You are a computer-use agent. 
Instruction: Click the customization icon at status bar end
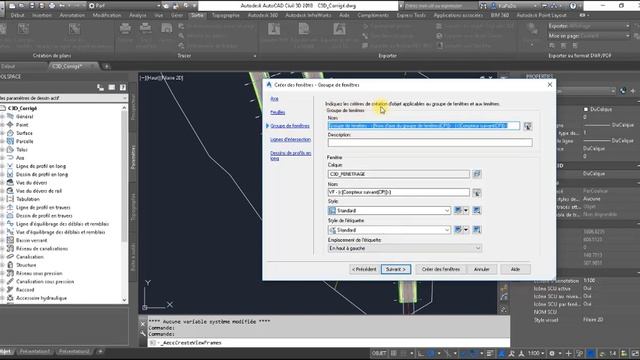coord(635,353)
